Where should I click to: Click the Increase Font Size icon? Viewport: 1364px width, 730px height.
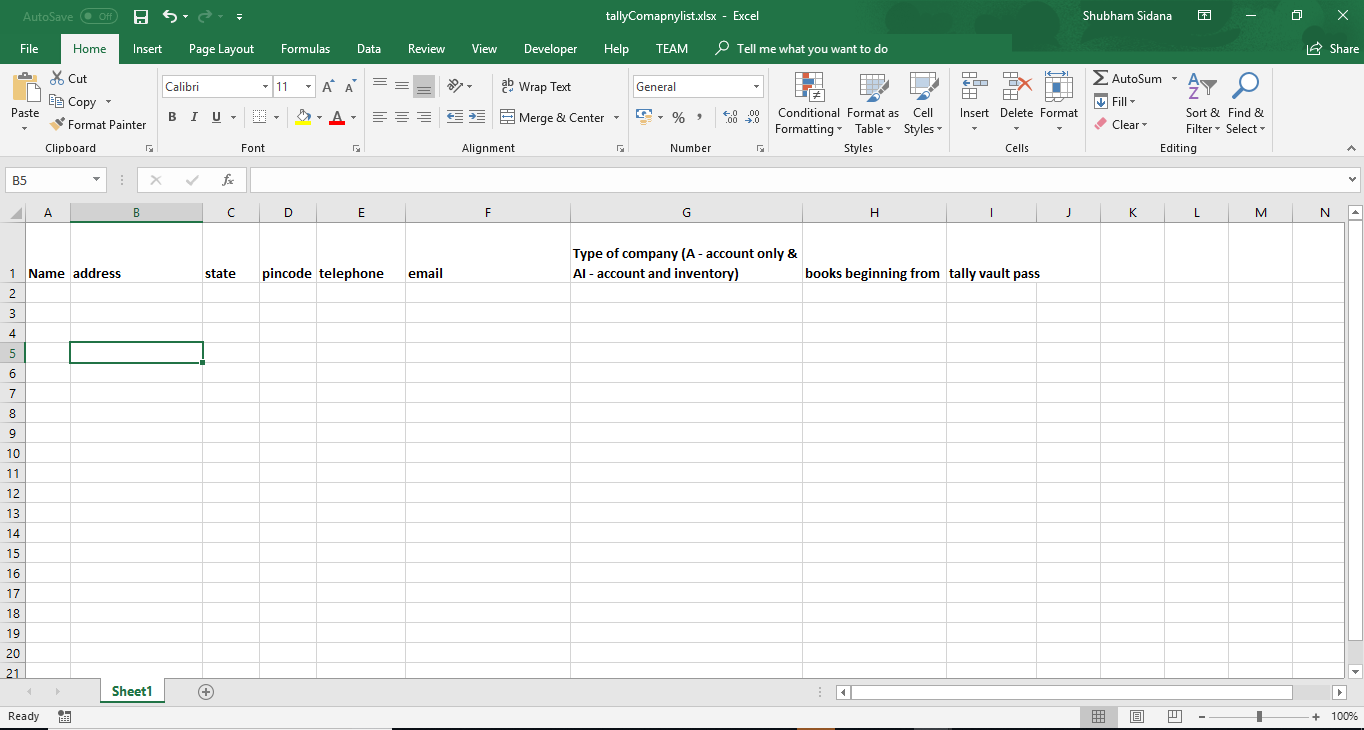coord(328,87)
